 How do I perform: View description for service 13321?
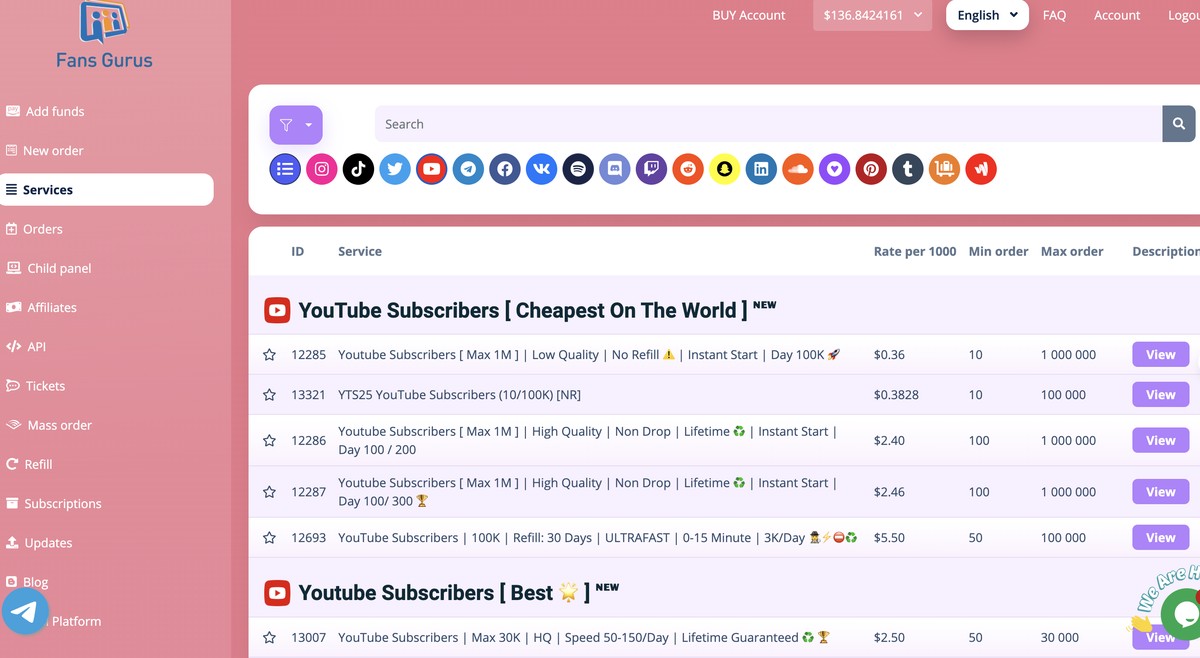click(x=1160, y=395)
